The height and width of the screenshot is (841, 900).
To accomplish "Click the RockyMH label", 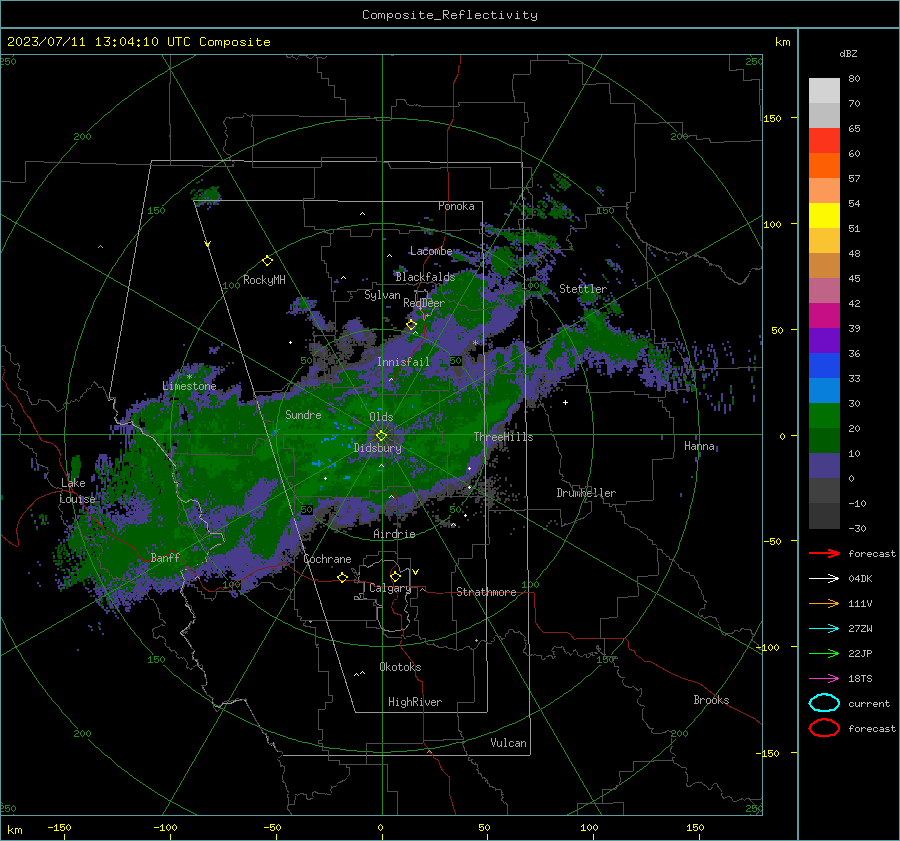I will 264,280.
